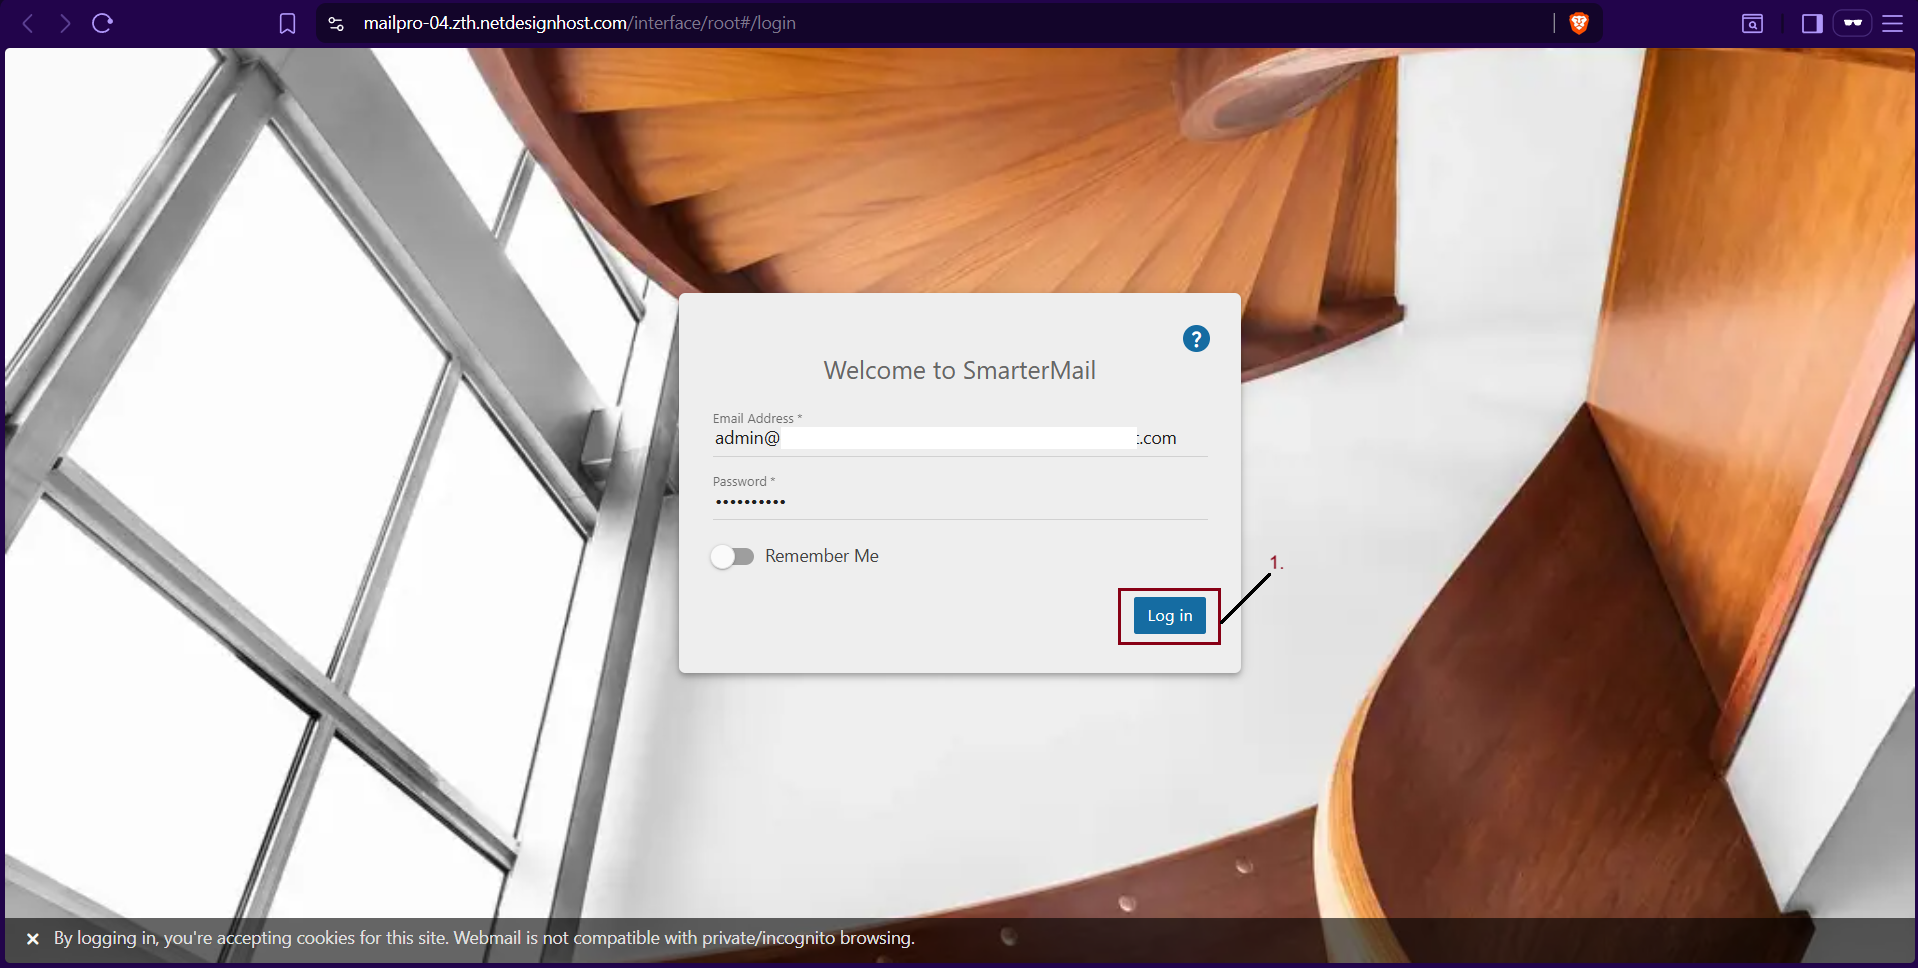Image resolution: width=1918 pixels, height=968 pixels.
Task: Click 'Welcome to SmarterMail' heading
Action: (x=959, y=371)
